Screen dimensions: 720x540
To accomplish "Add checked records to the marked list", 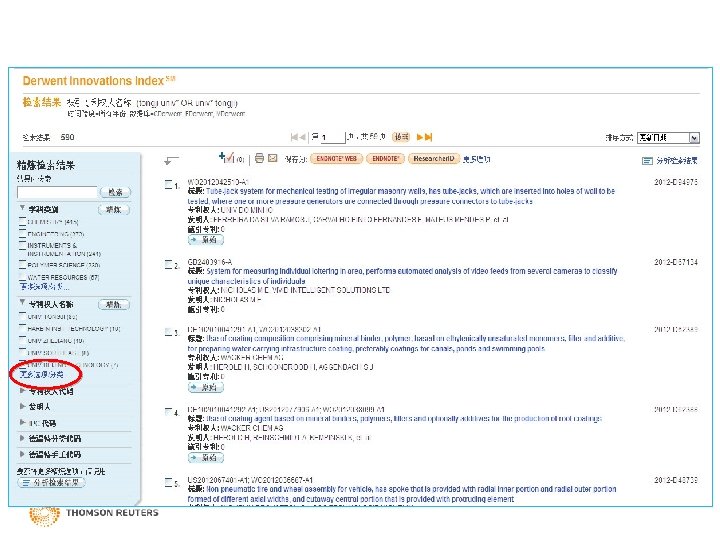I will pyautogui.click(x=226, y=158).
